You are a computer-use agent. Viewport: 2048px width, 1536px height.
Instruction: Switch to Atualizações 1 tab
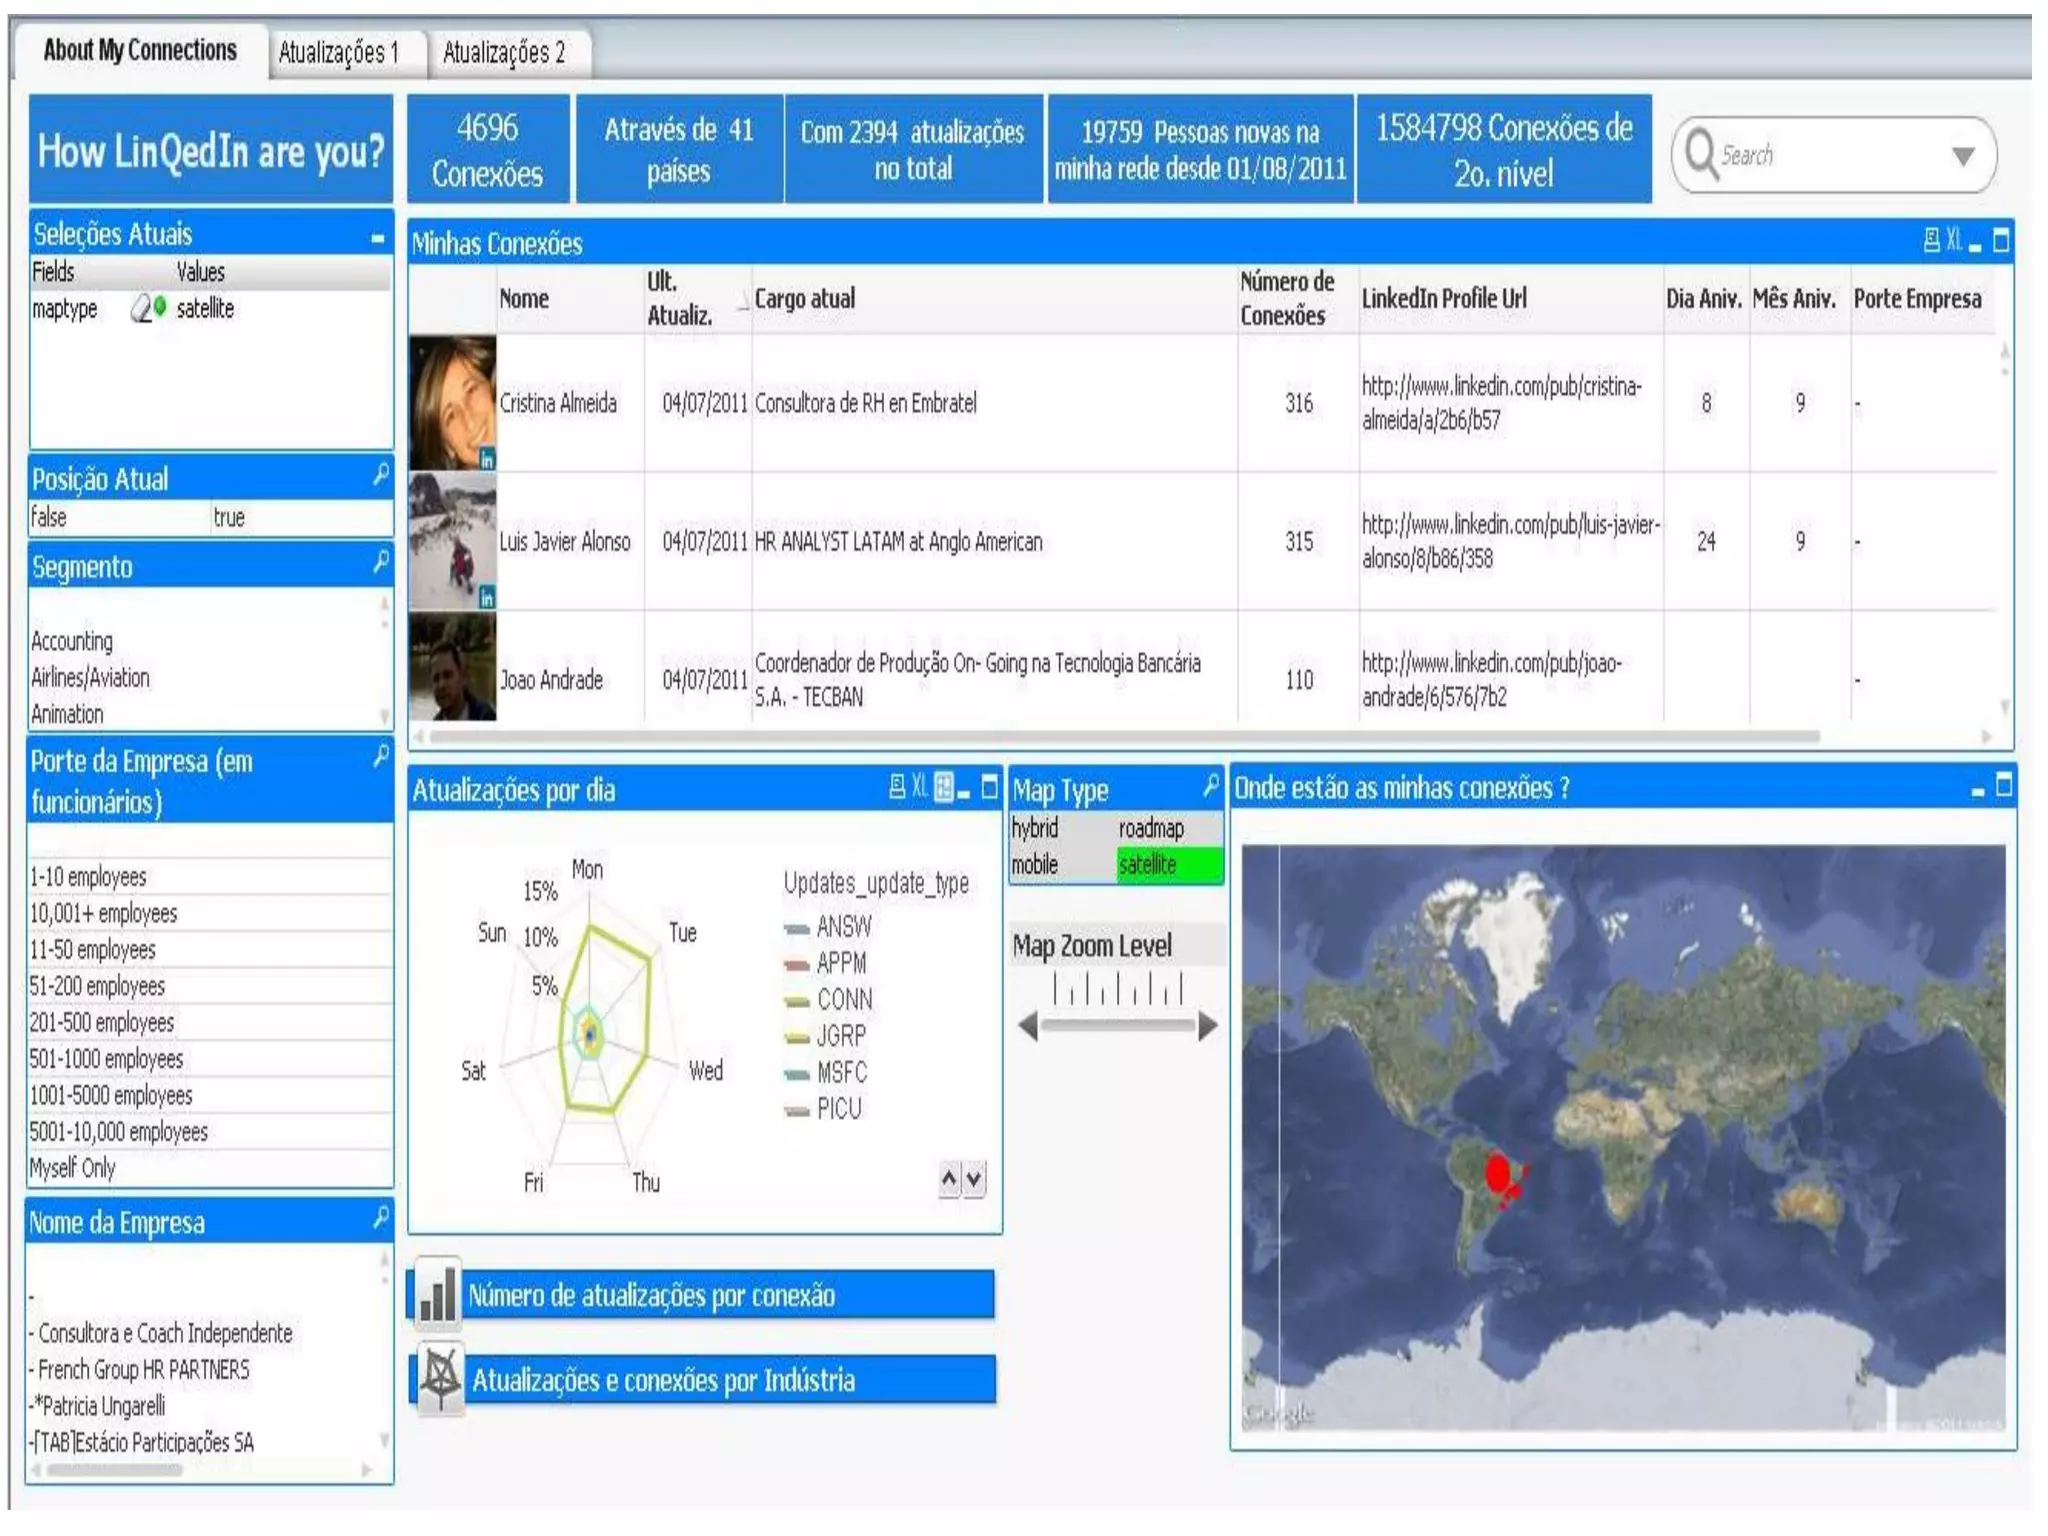pos(338,52)
